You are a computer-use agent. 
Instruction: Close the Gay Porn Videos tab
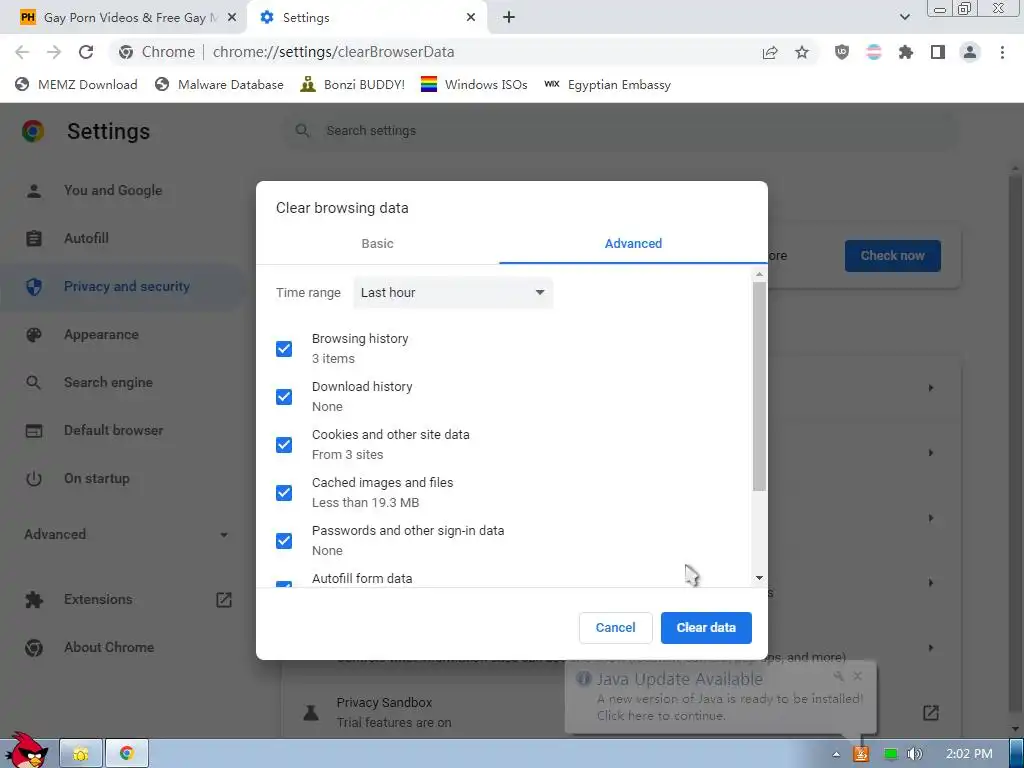(231, 18)
